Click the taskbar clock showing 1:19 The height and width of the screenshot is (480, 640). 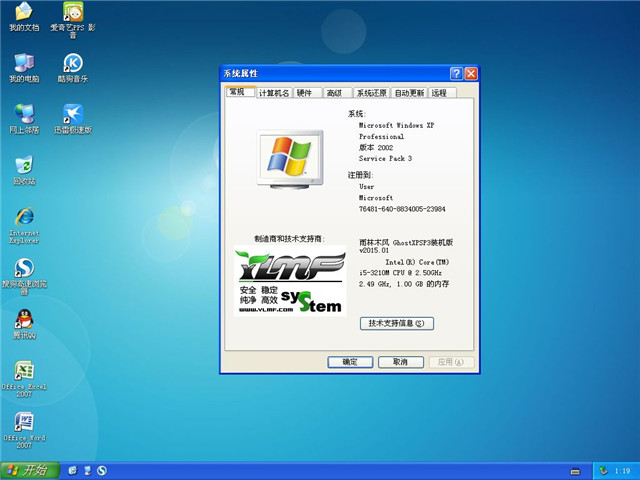tap(622, 471)
